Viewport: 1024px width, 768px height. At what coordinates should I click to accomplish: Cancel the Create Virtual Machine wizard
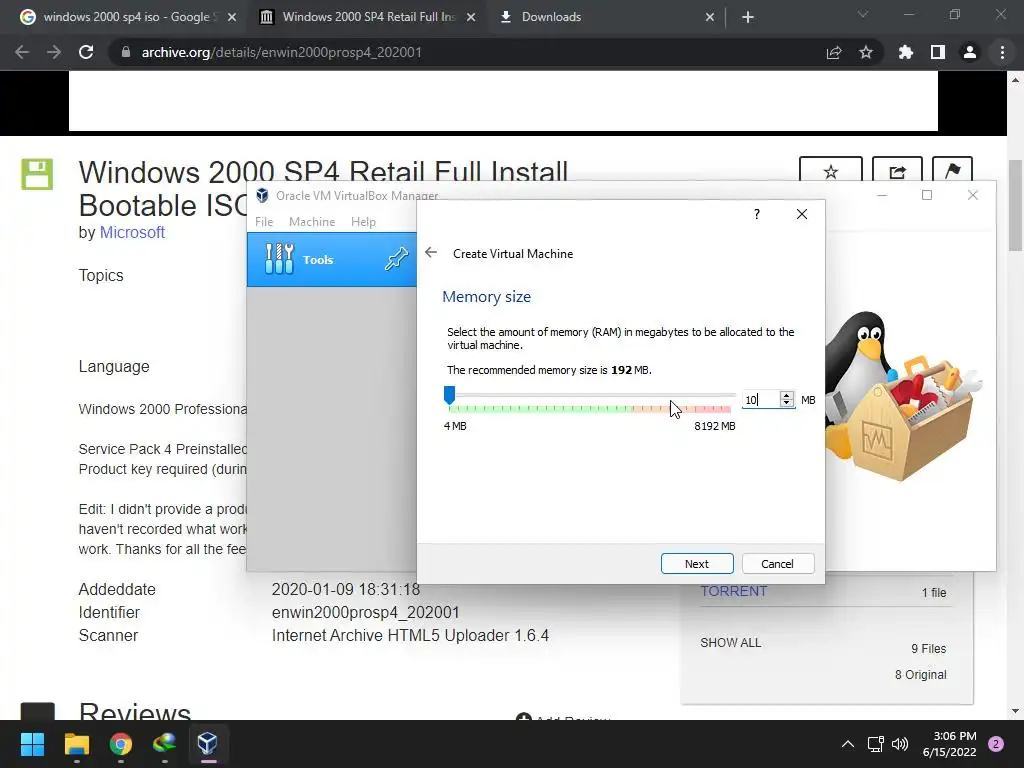(777, 564)
